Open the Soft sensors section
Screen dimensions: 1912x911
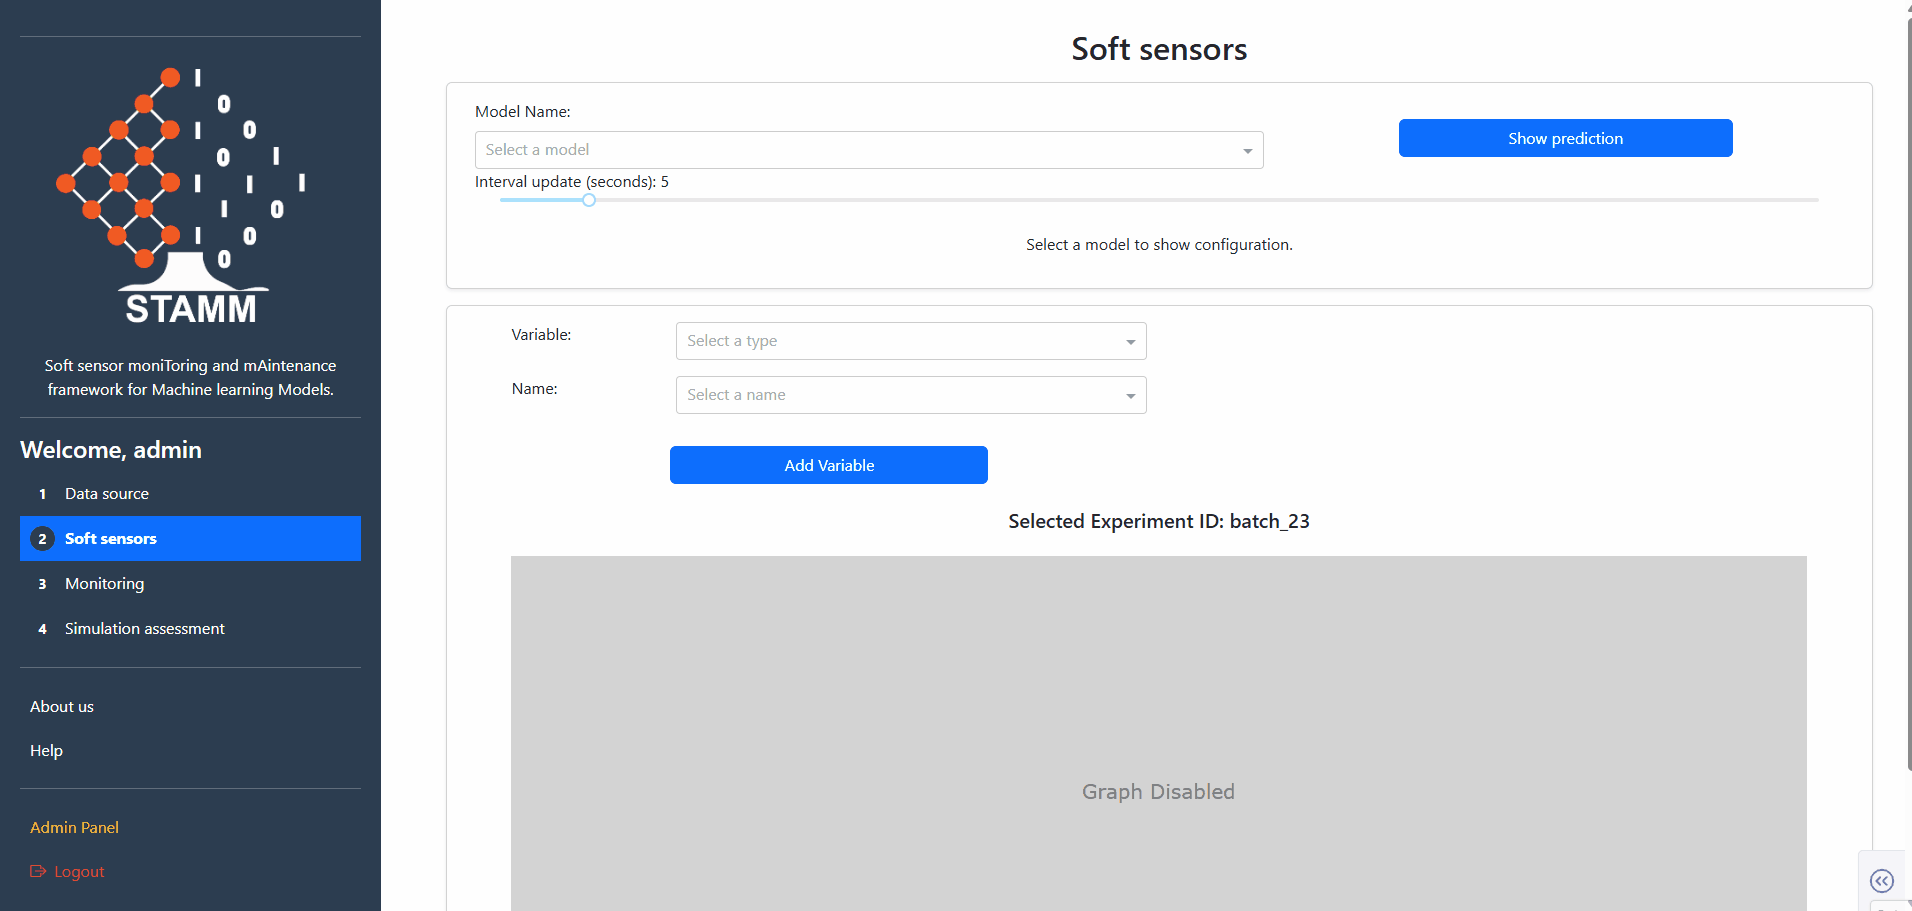(x=110, y=538)
